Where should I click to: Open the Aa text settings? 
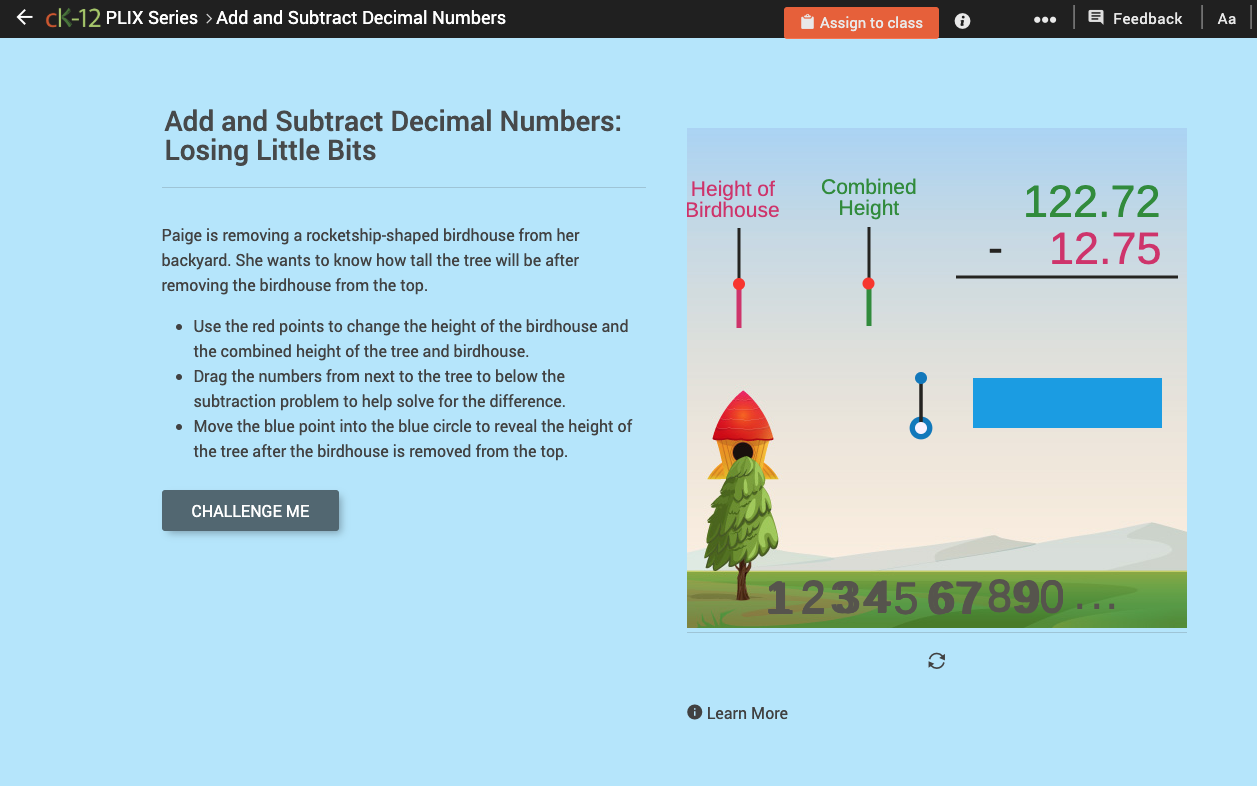(x=1227, y=18)
